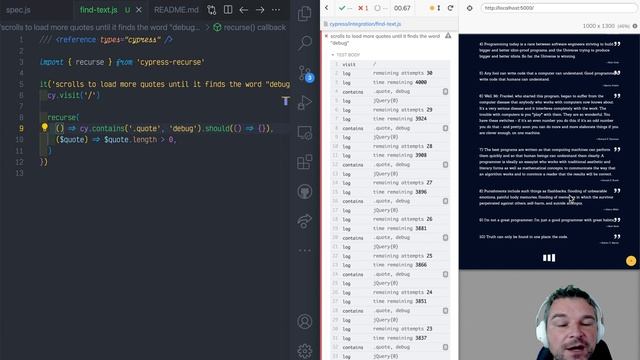The image size is (640, 360).
Task: Select 'remaining attempts 23' log row
Action: pyautogui.click(x=390, y=329)
